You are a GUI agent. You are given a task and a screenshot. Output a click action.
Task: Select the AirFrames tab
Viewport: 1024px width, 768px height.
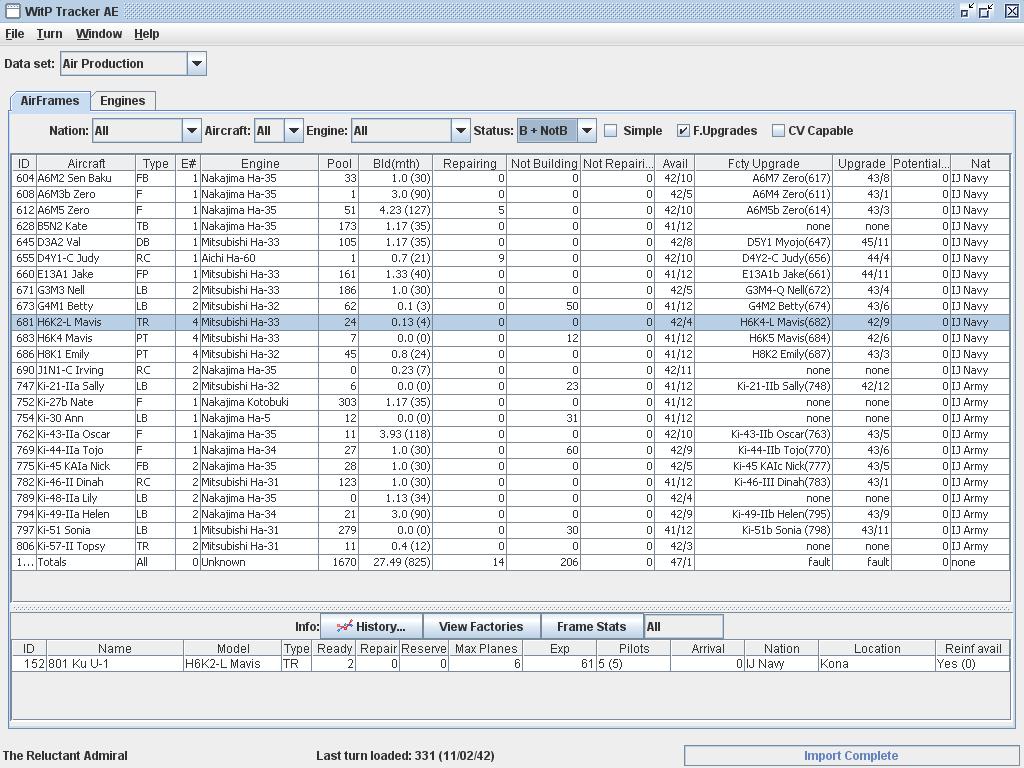(x=50, y=101)
